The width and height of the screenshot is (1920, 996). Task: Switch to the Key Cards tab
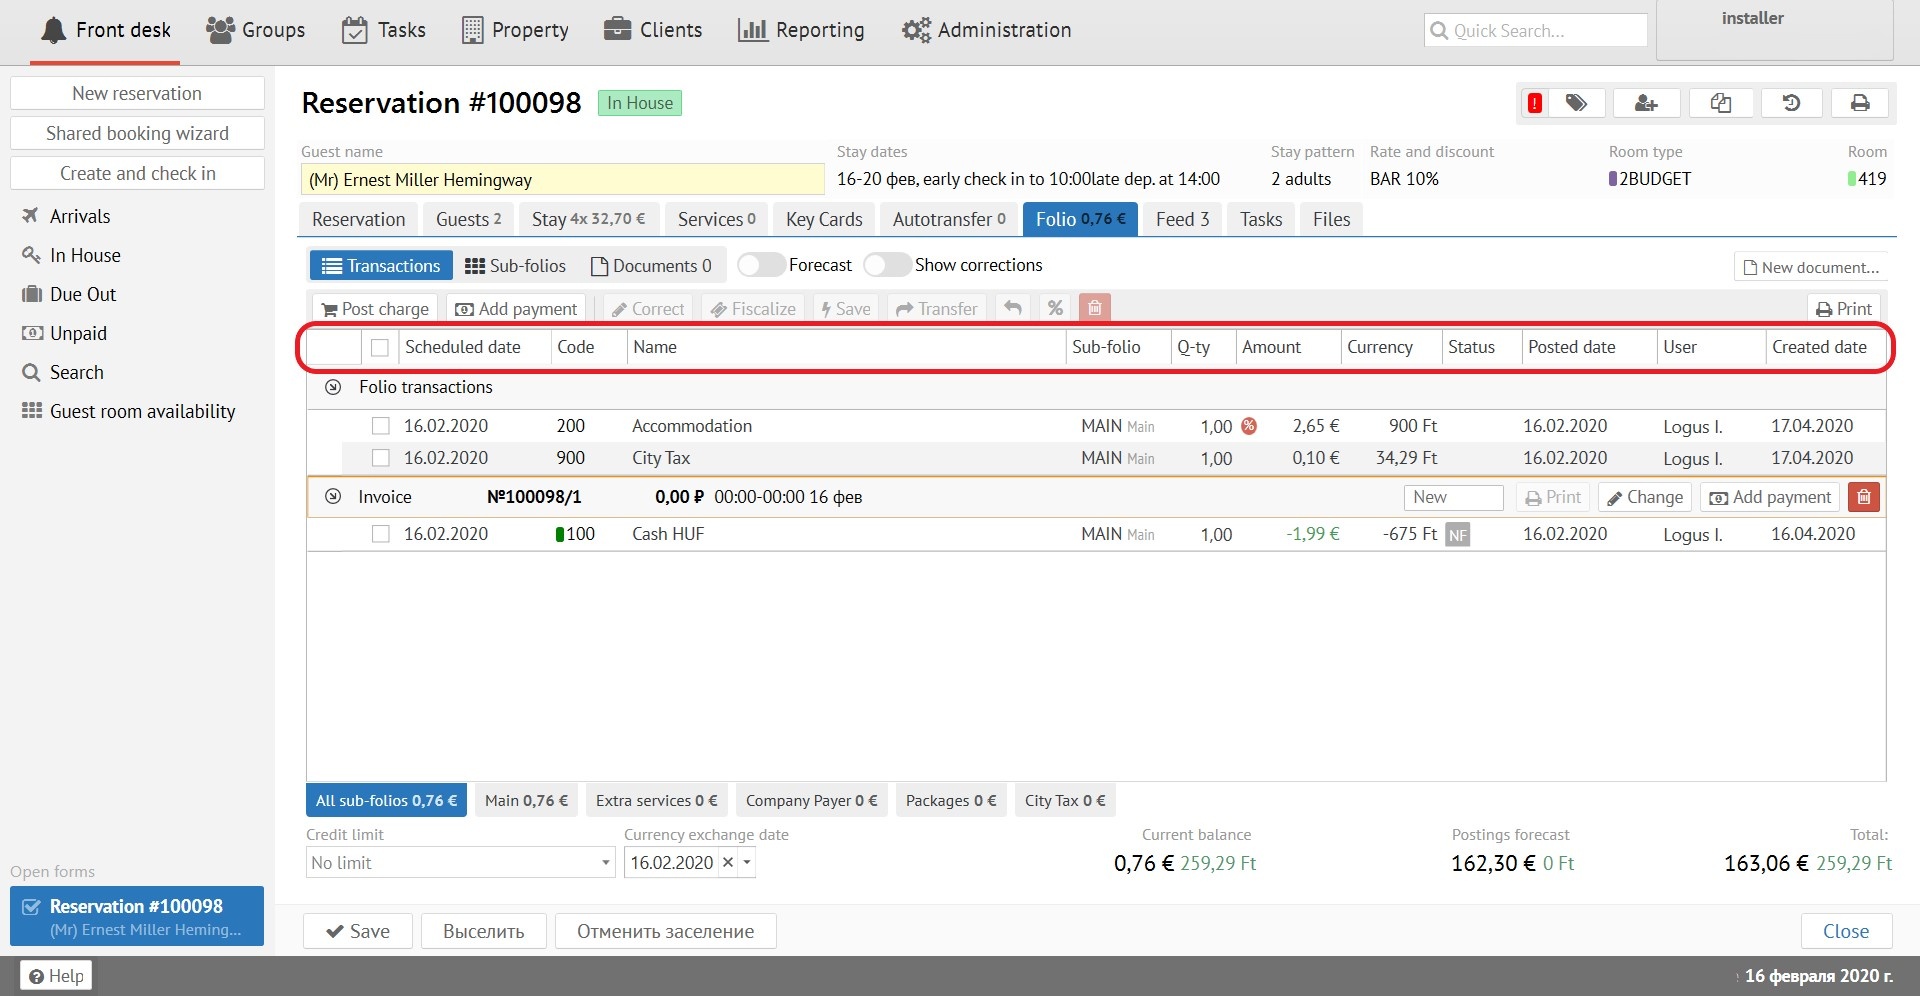pyautogui.click(x=823, y=219)
